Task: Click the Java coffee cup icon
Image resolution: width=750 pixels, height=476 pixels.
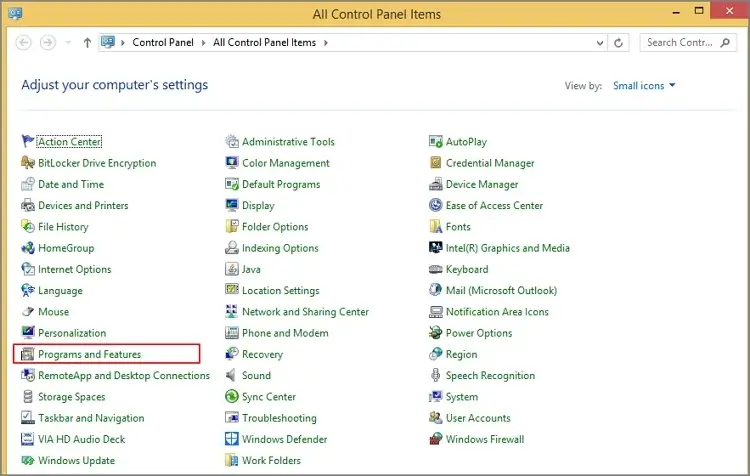Action: (232, 269)
